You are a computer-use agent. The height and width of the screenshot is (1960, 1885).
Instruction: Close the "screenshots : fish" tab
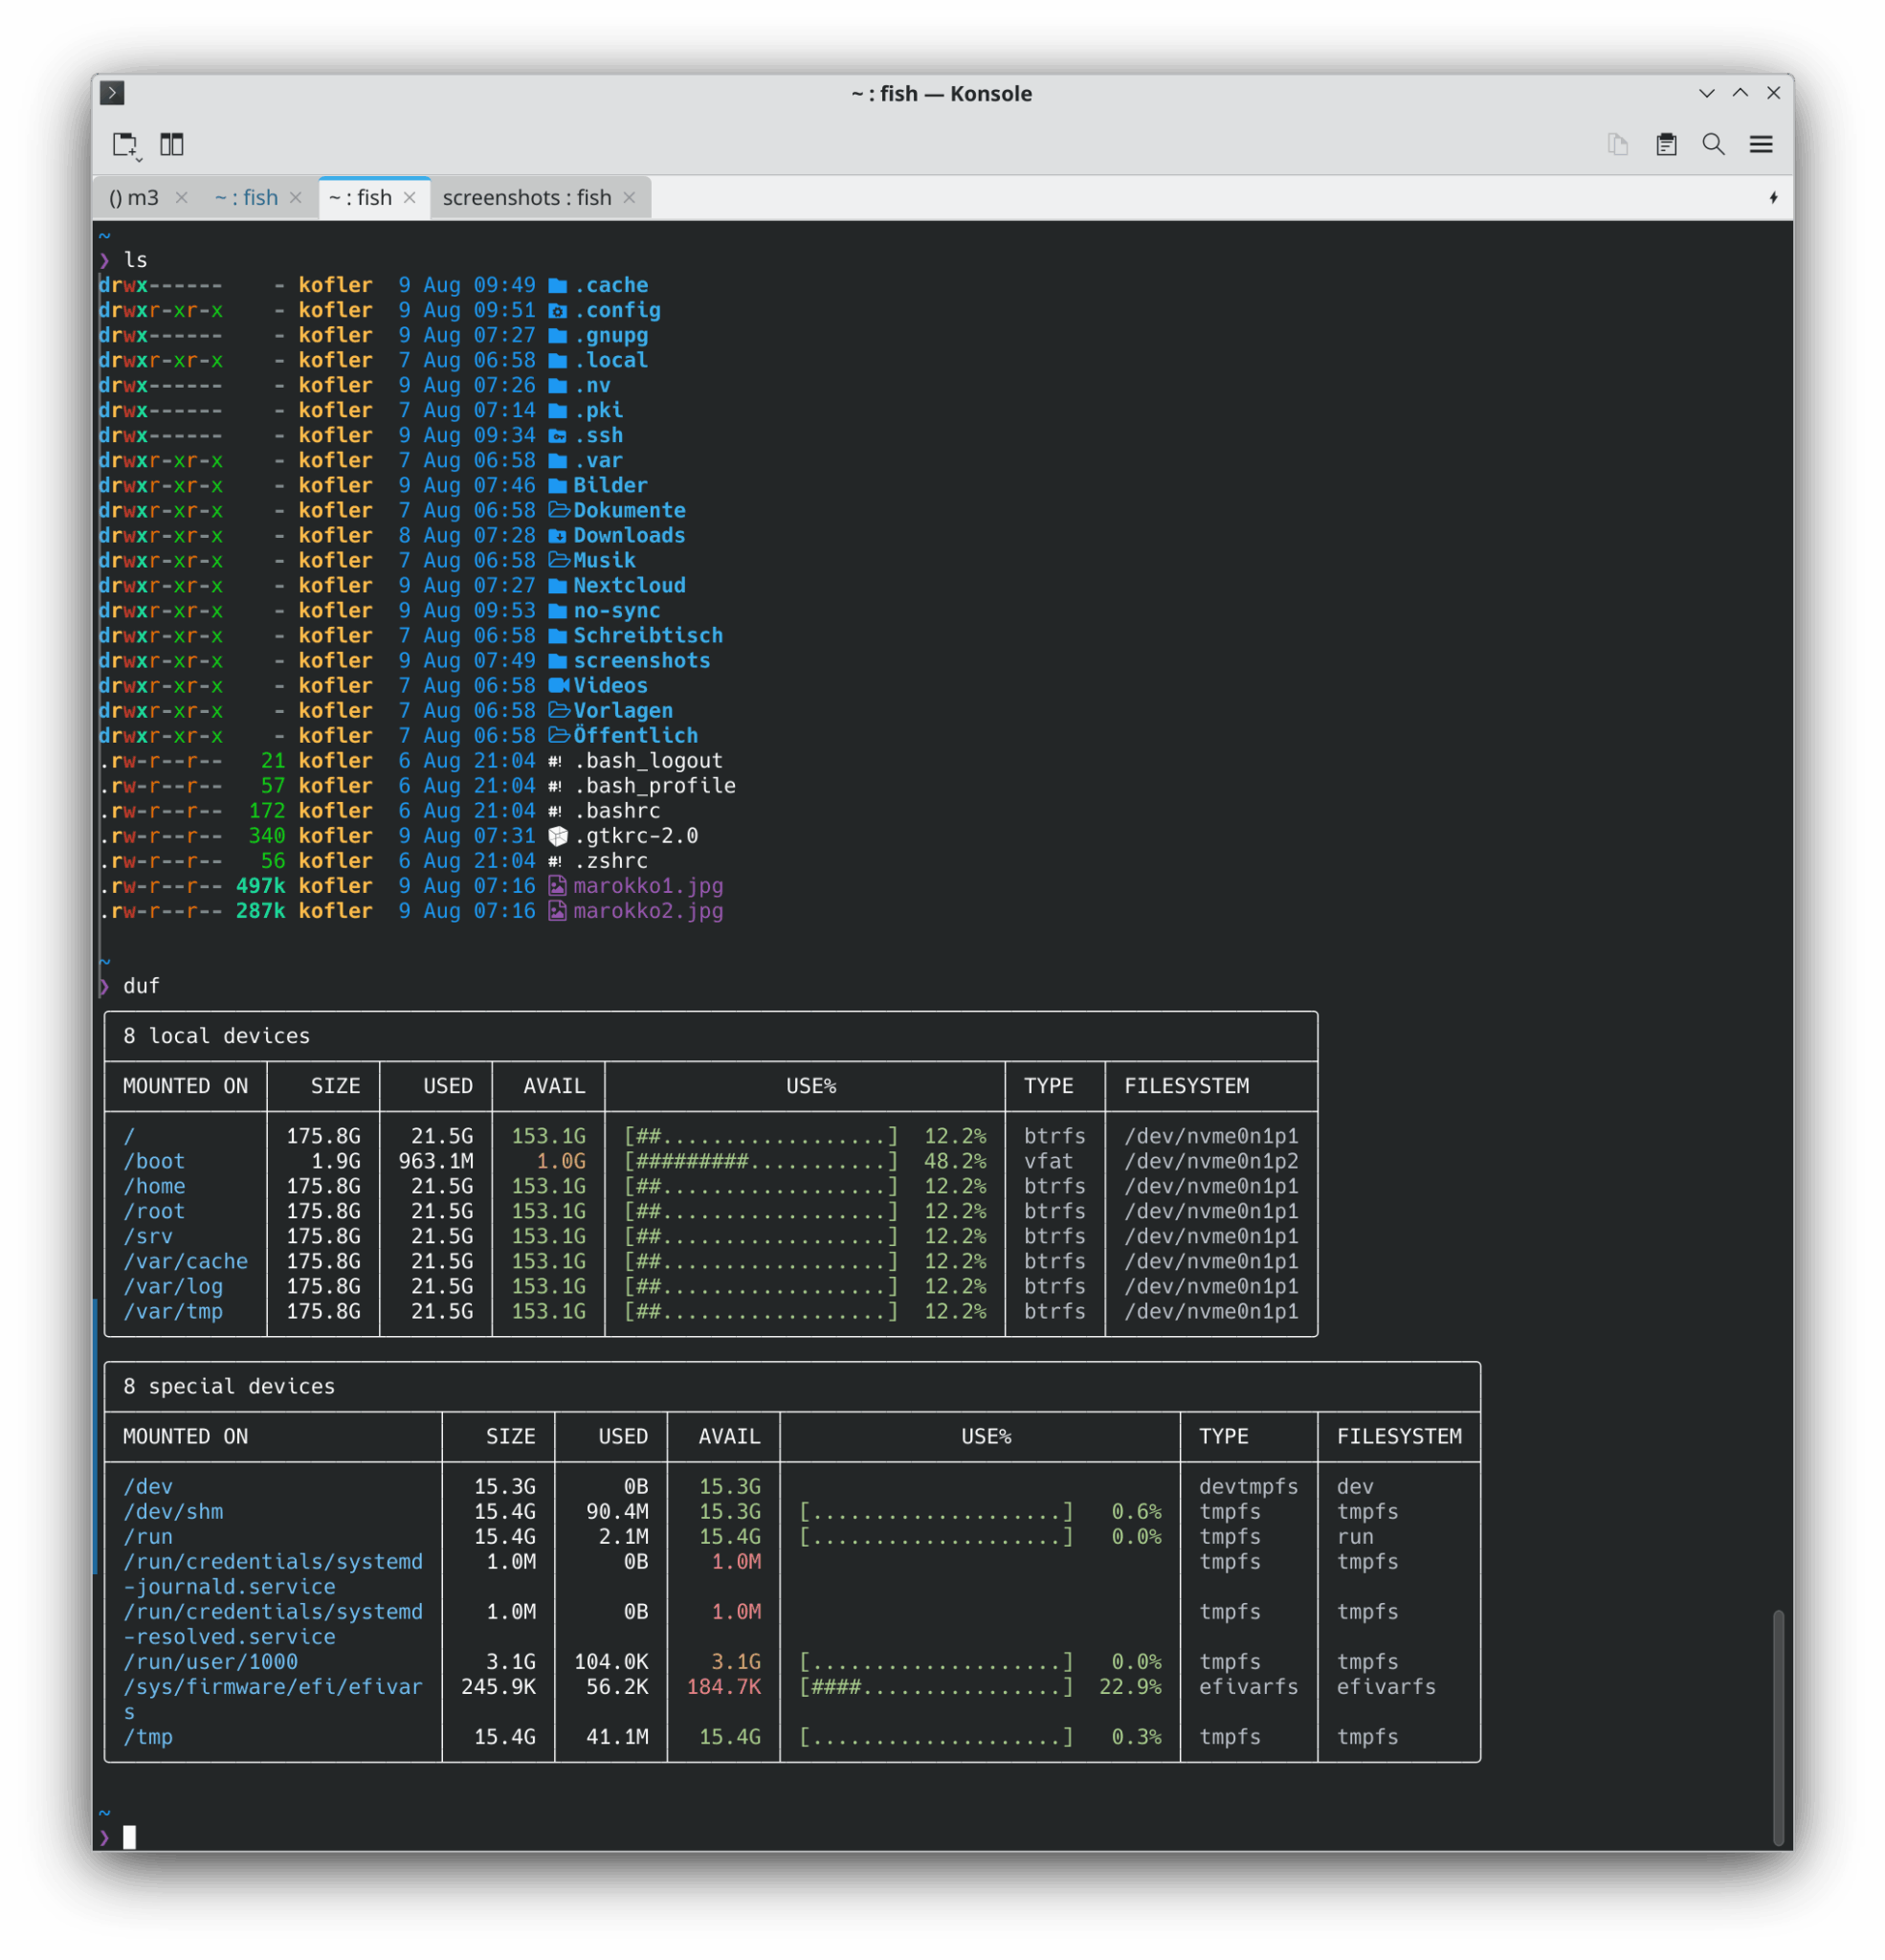point(629,198)
